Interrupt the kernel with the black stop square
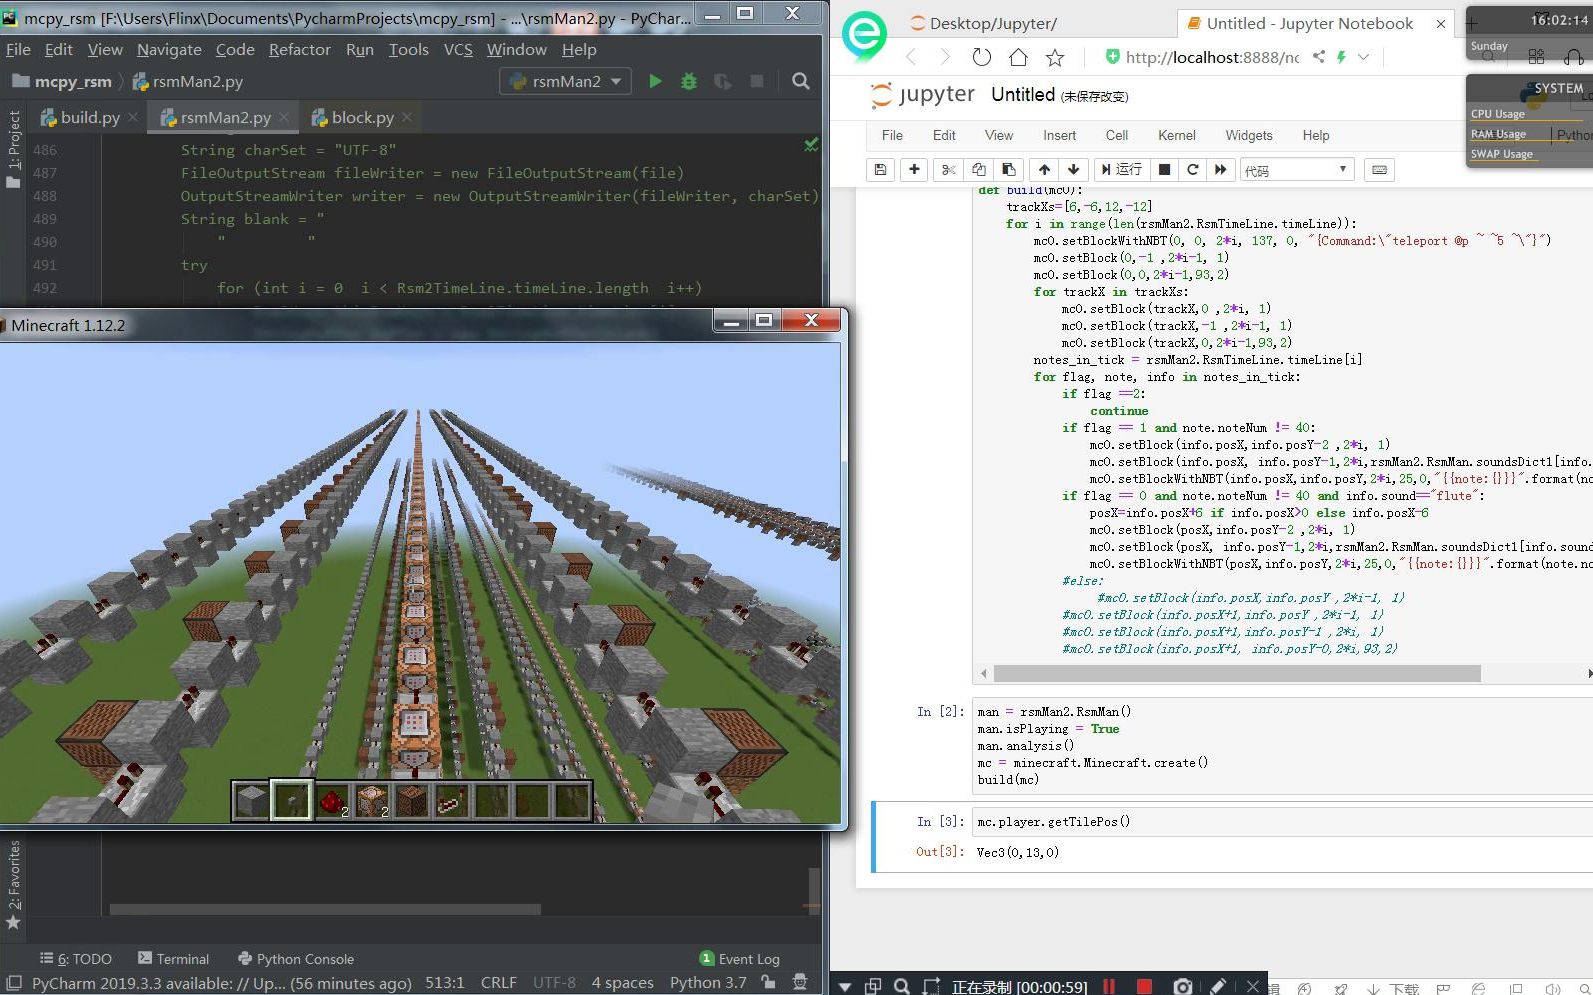This screenshot has width=1593, height=995. [1164, 170]
